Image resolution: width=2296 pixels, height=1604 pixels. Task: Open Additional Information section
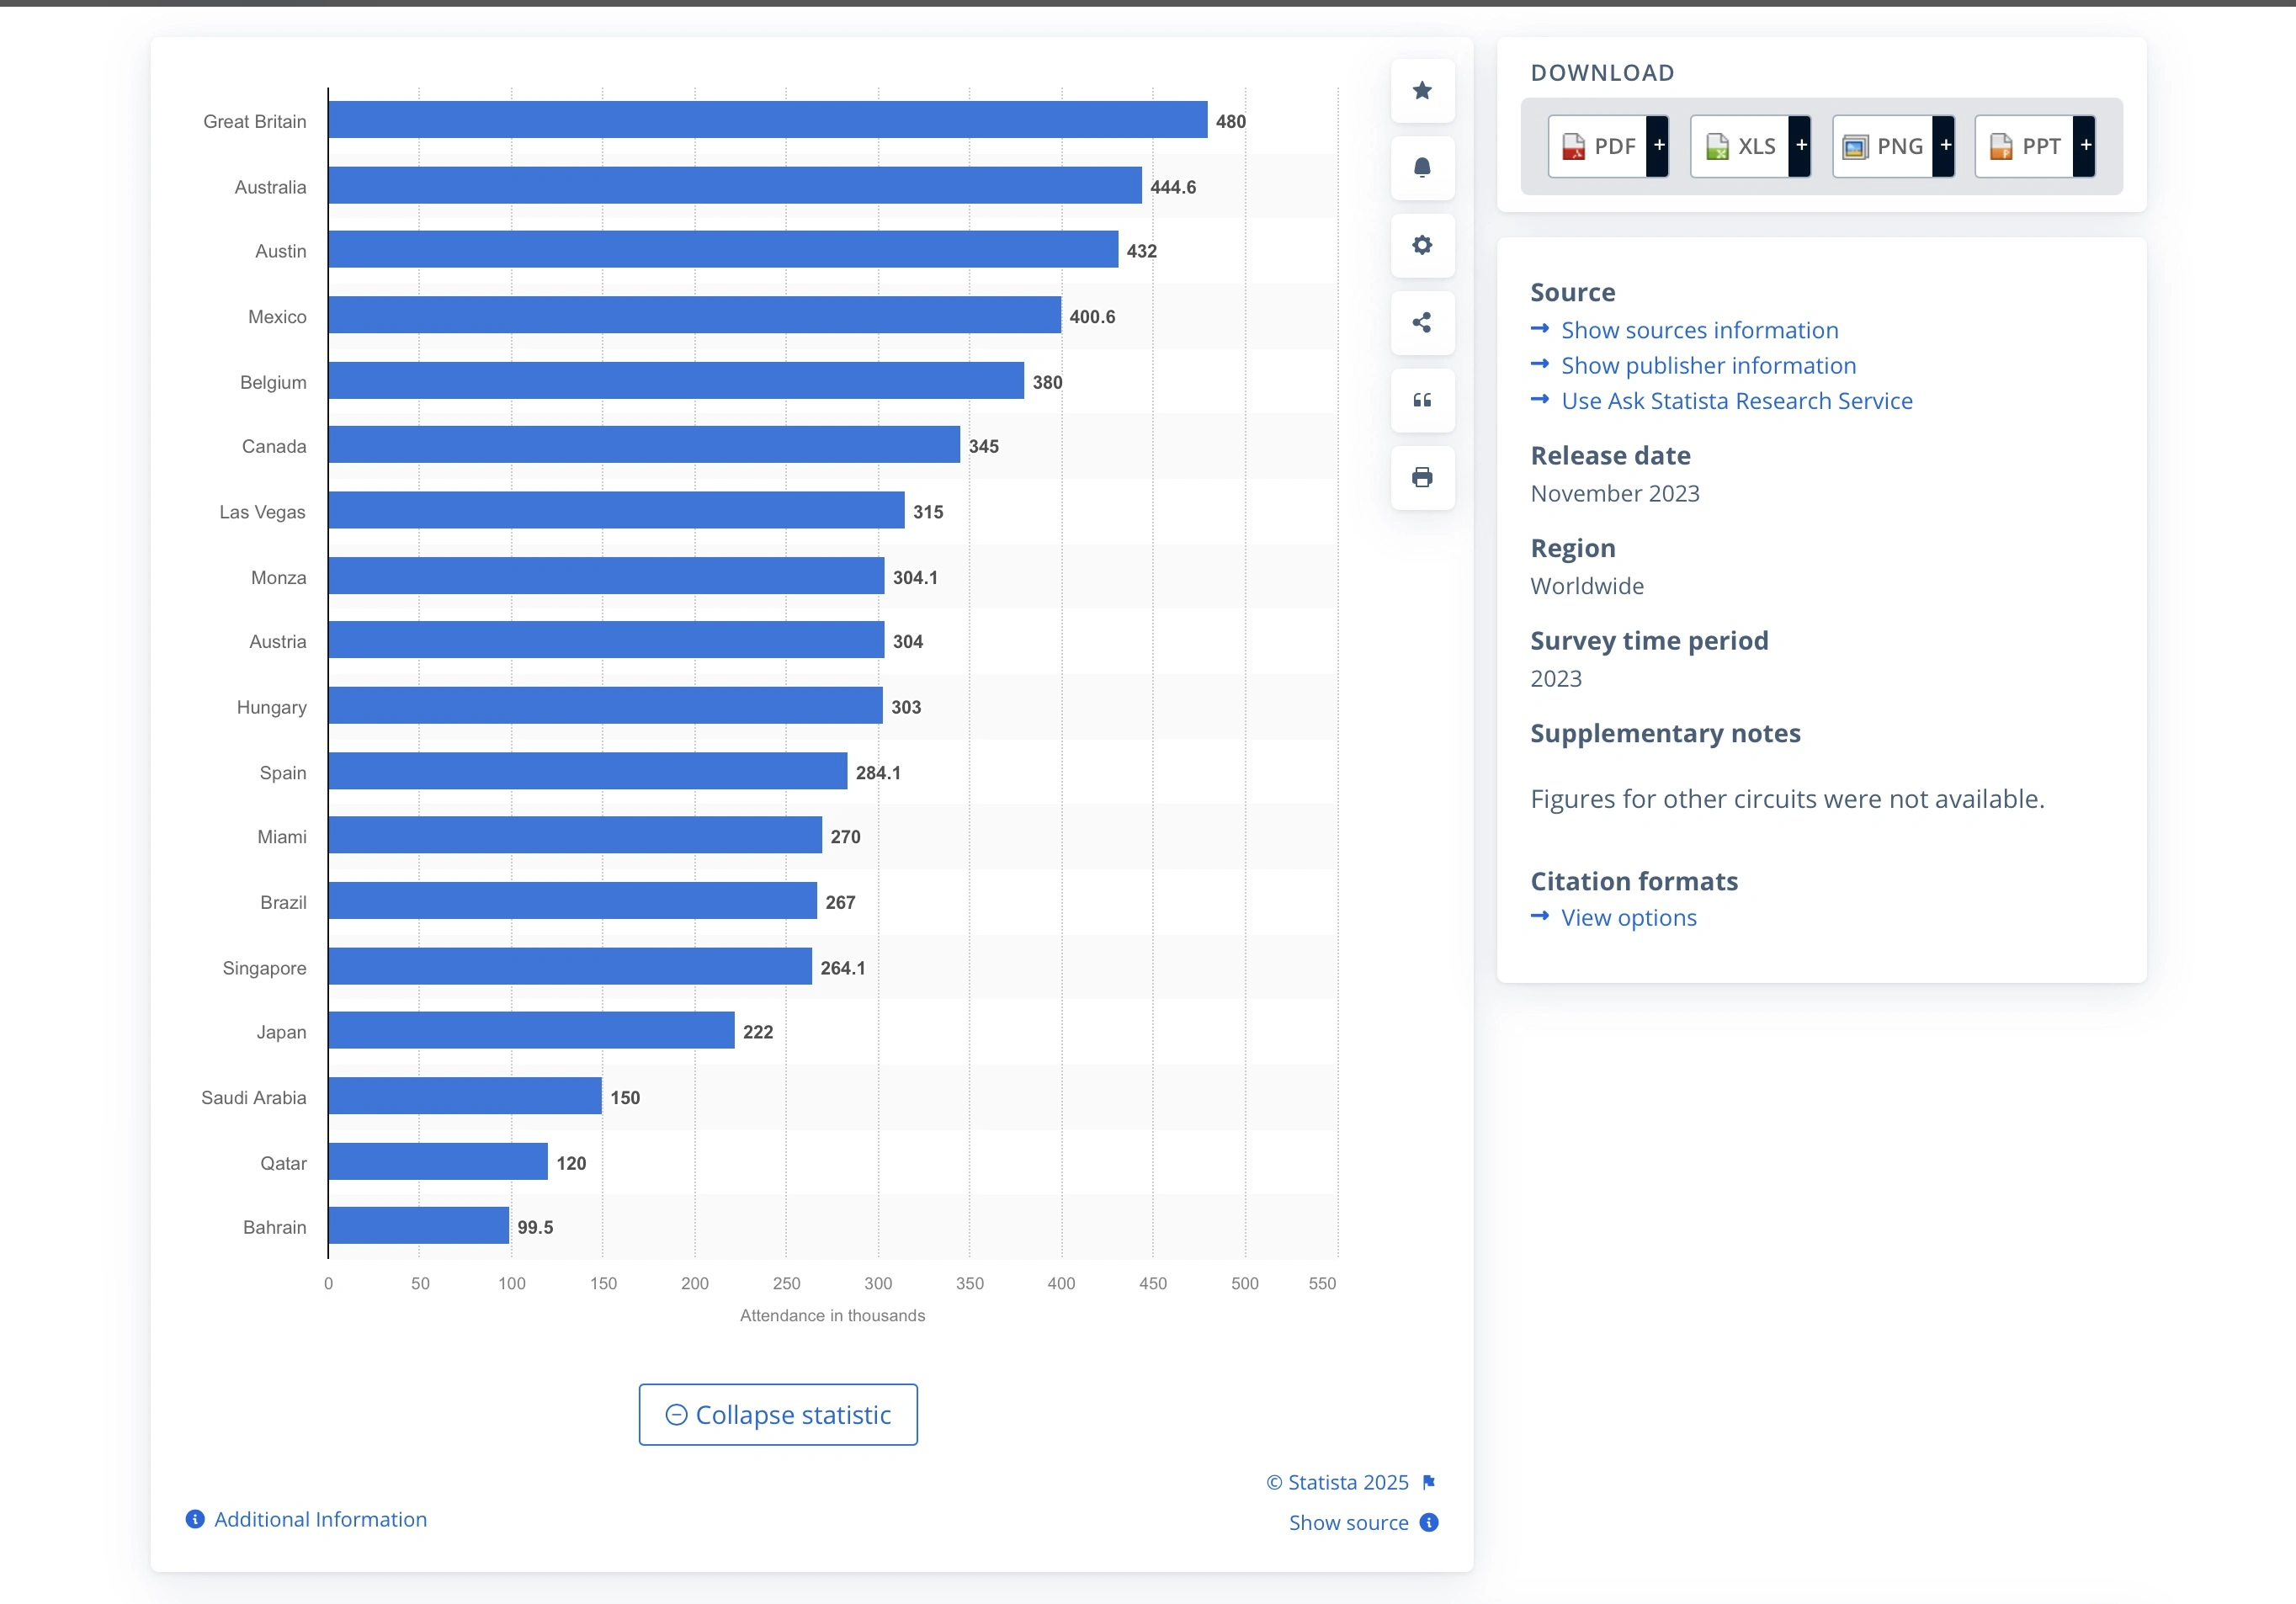pos(319,1519)
